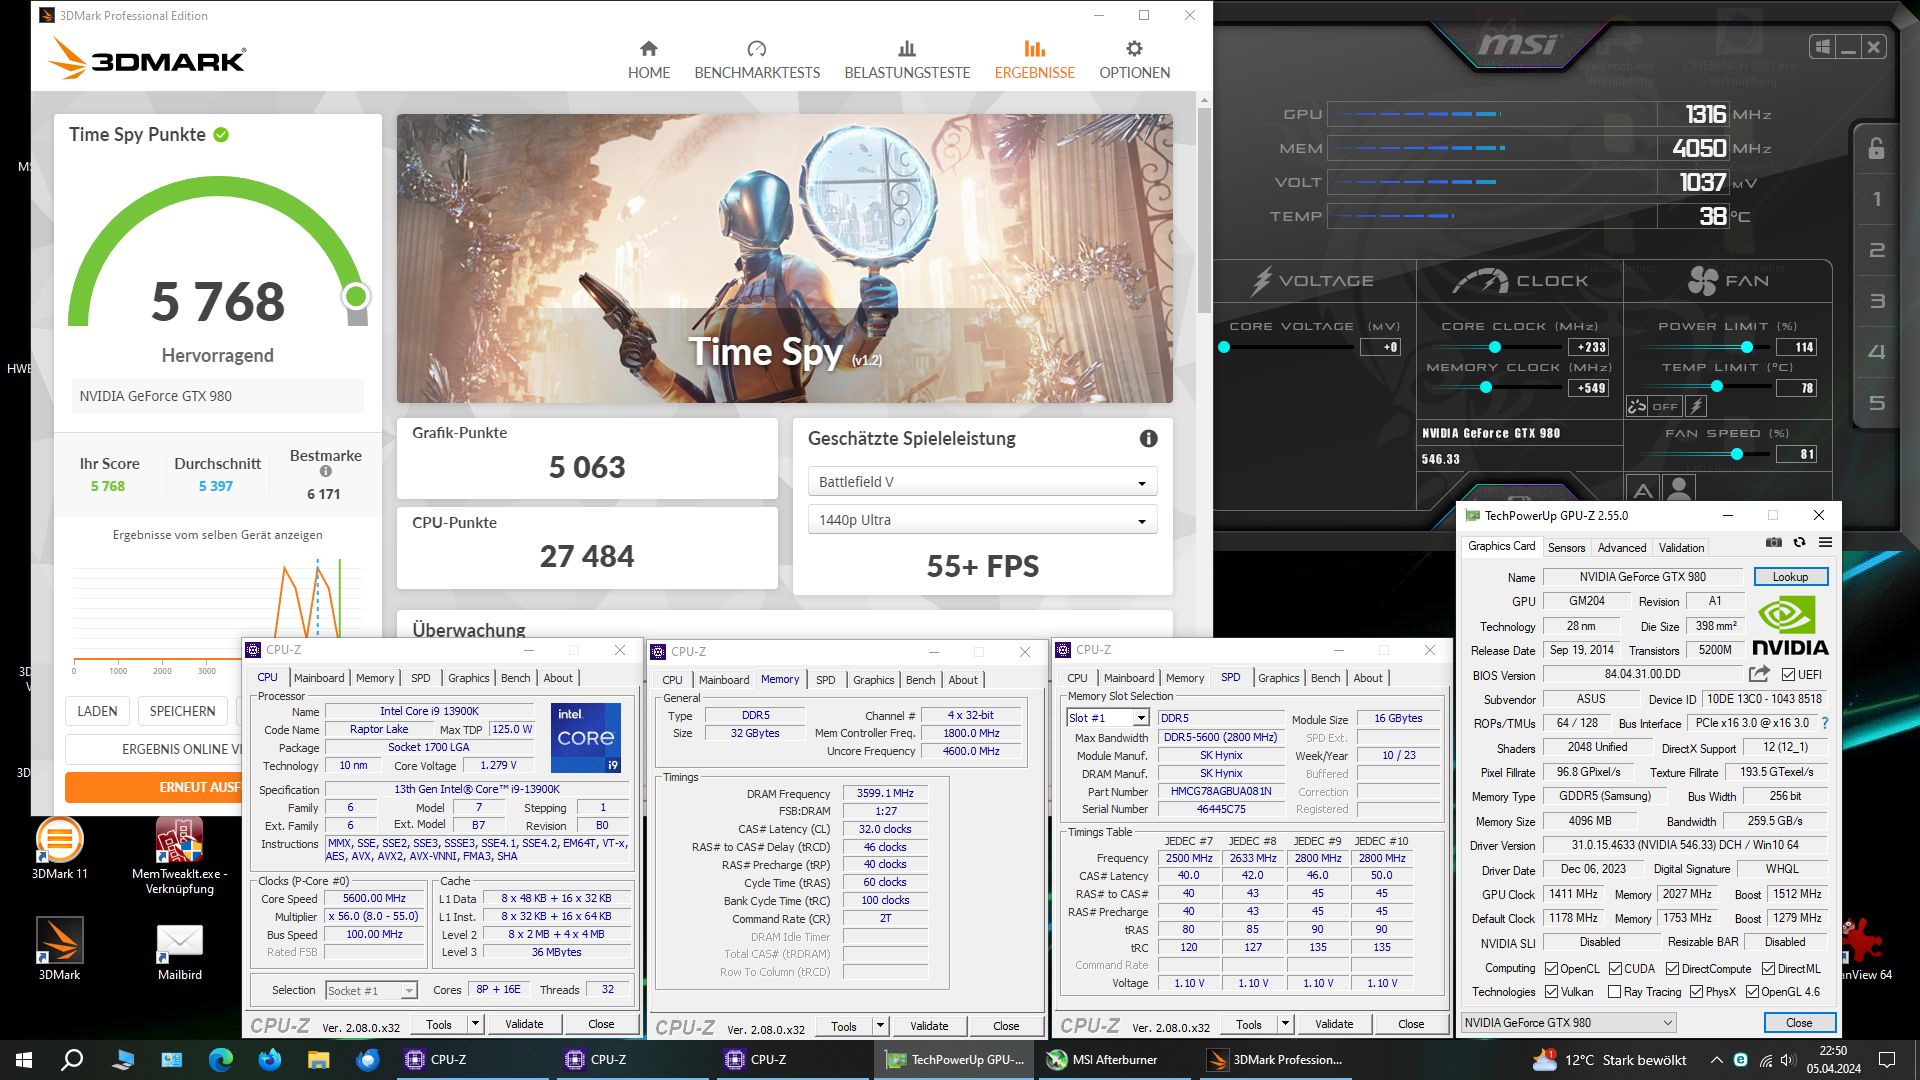Screen dimensions: 1920x1080
Task: Open Battlefield V game dropdown
Action: pyautogui.click(x=982, y=482)
